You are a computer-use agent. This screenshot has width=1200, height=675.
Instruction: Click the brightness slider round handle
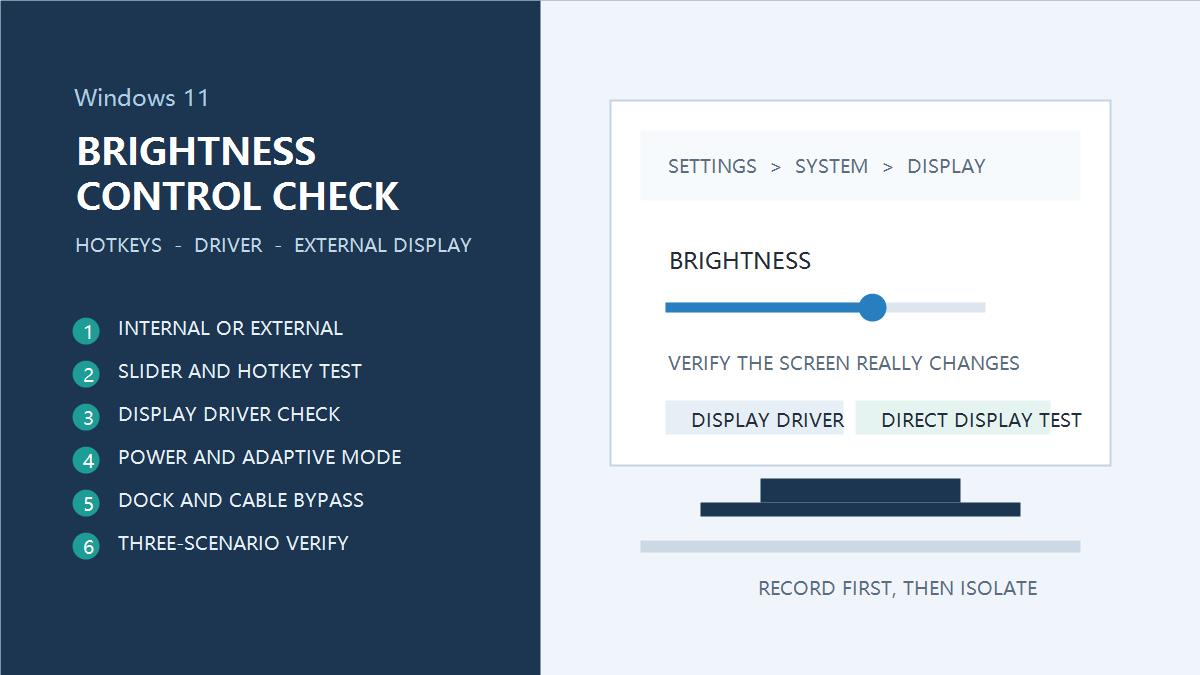click(x=873, y=307)
